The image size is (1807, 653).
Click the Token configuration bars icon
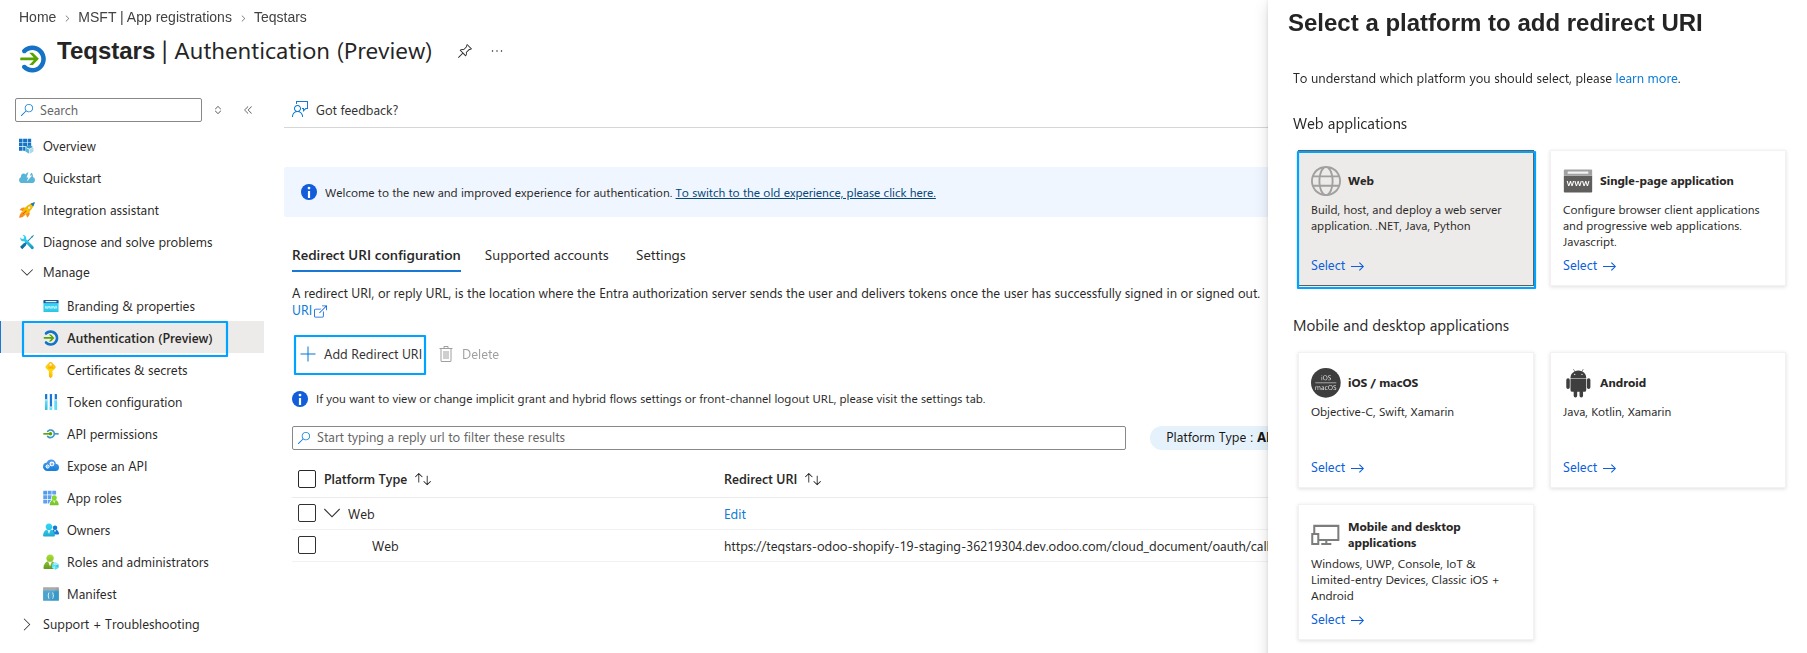pos(50,402)
